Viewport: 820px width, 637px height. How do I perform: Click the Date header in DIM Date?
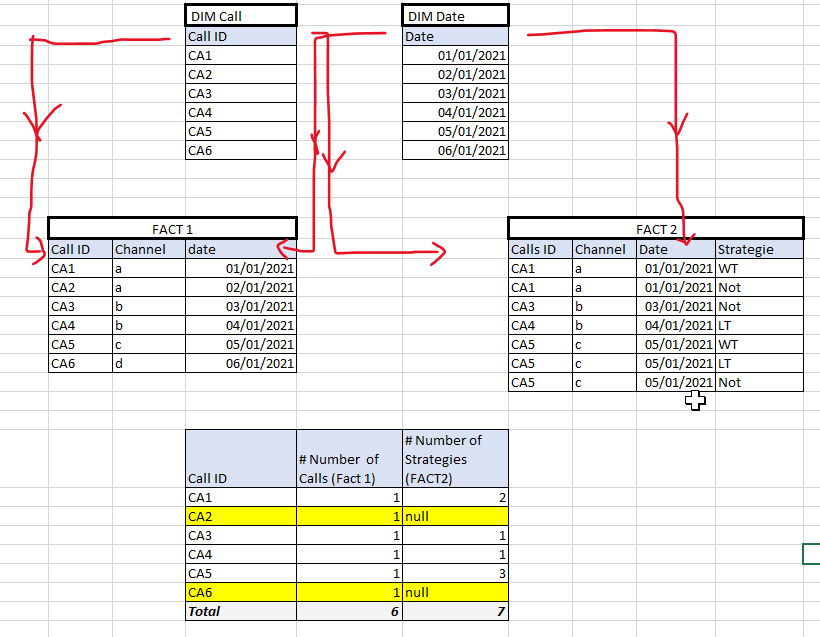(455, 36)
